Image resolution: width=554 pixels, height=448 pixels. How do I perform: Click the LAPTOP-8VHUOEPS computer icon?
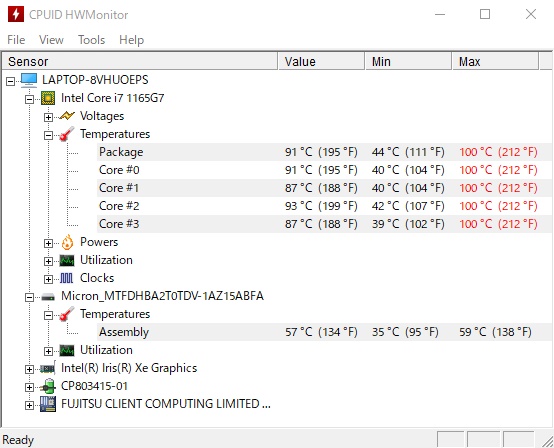29,80
